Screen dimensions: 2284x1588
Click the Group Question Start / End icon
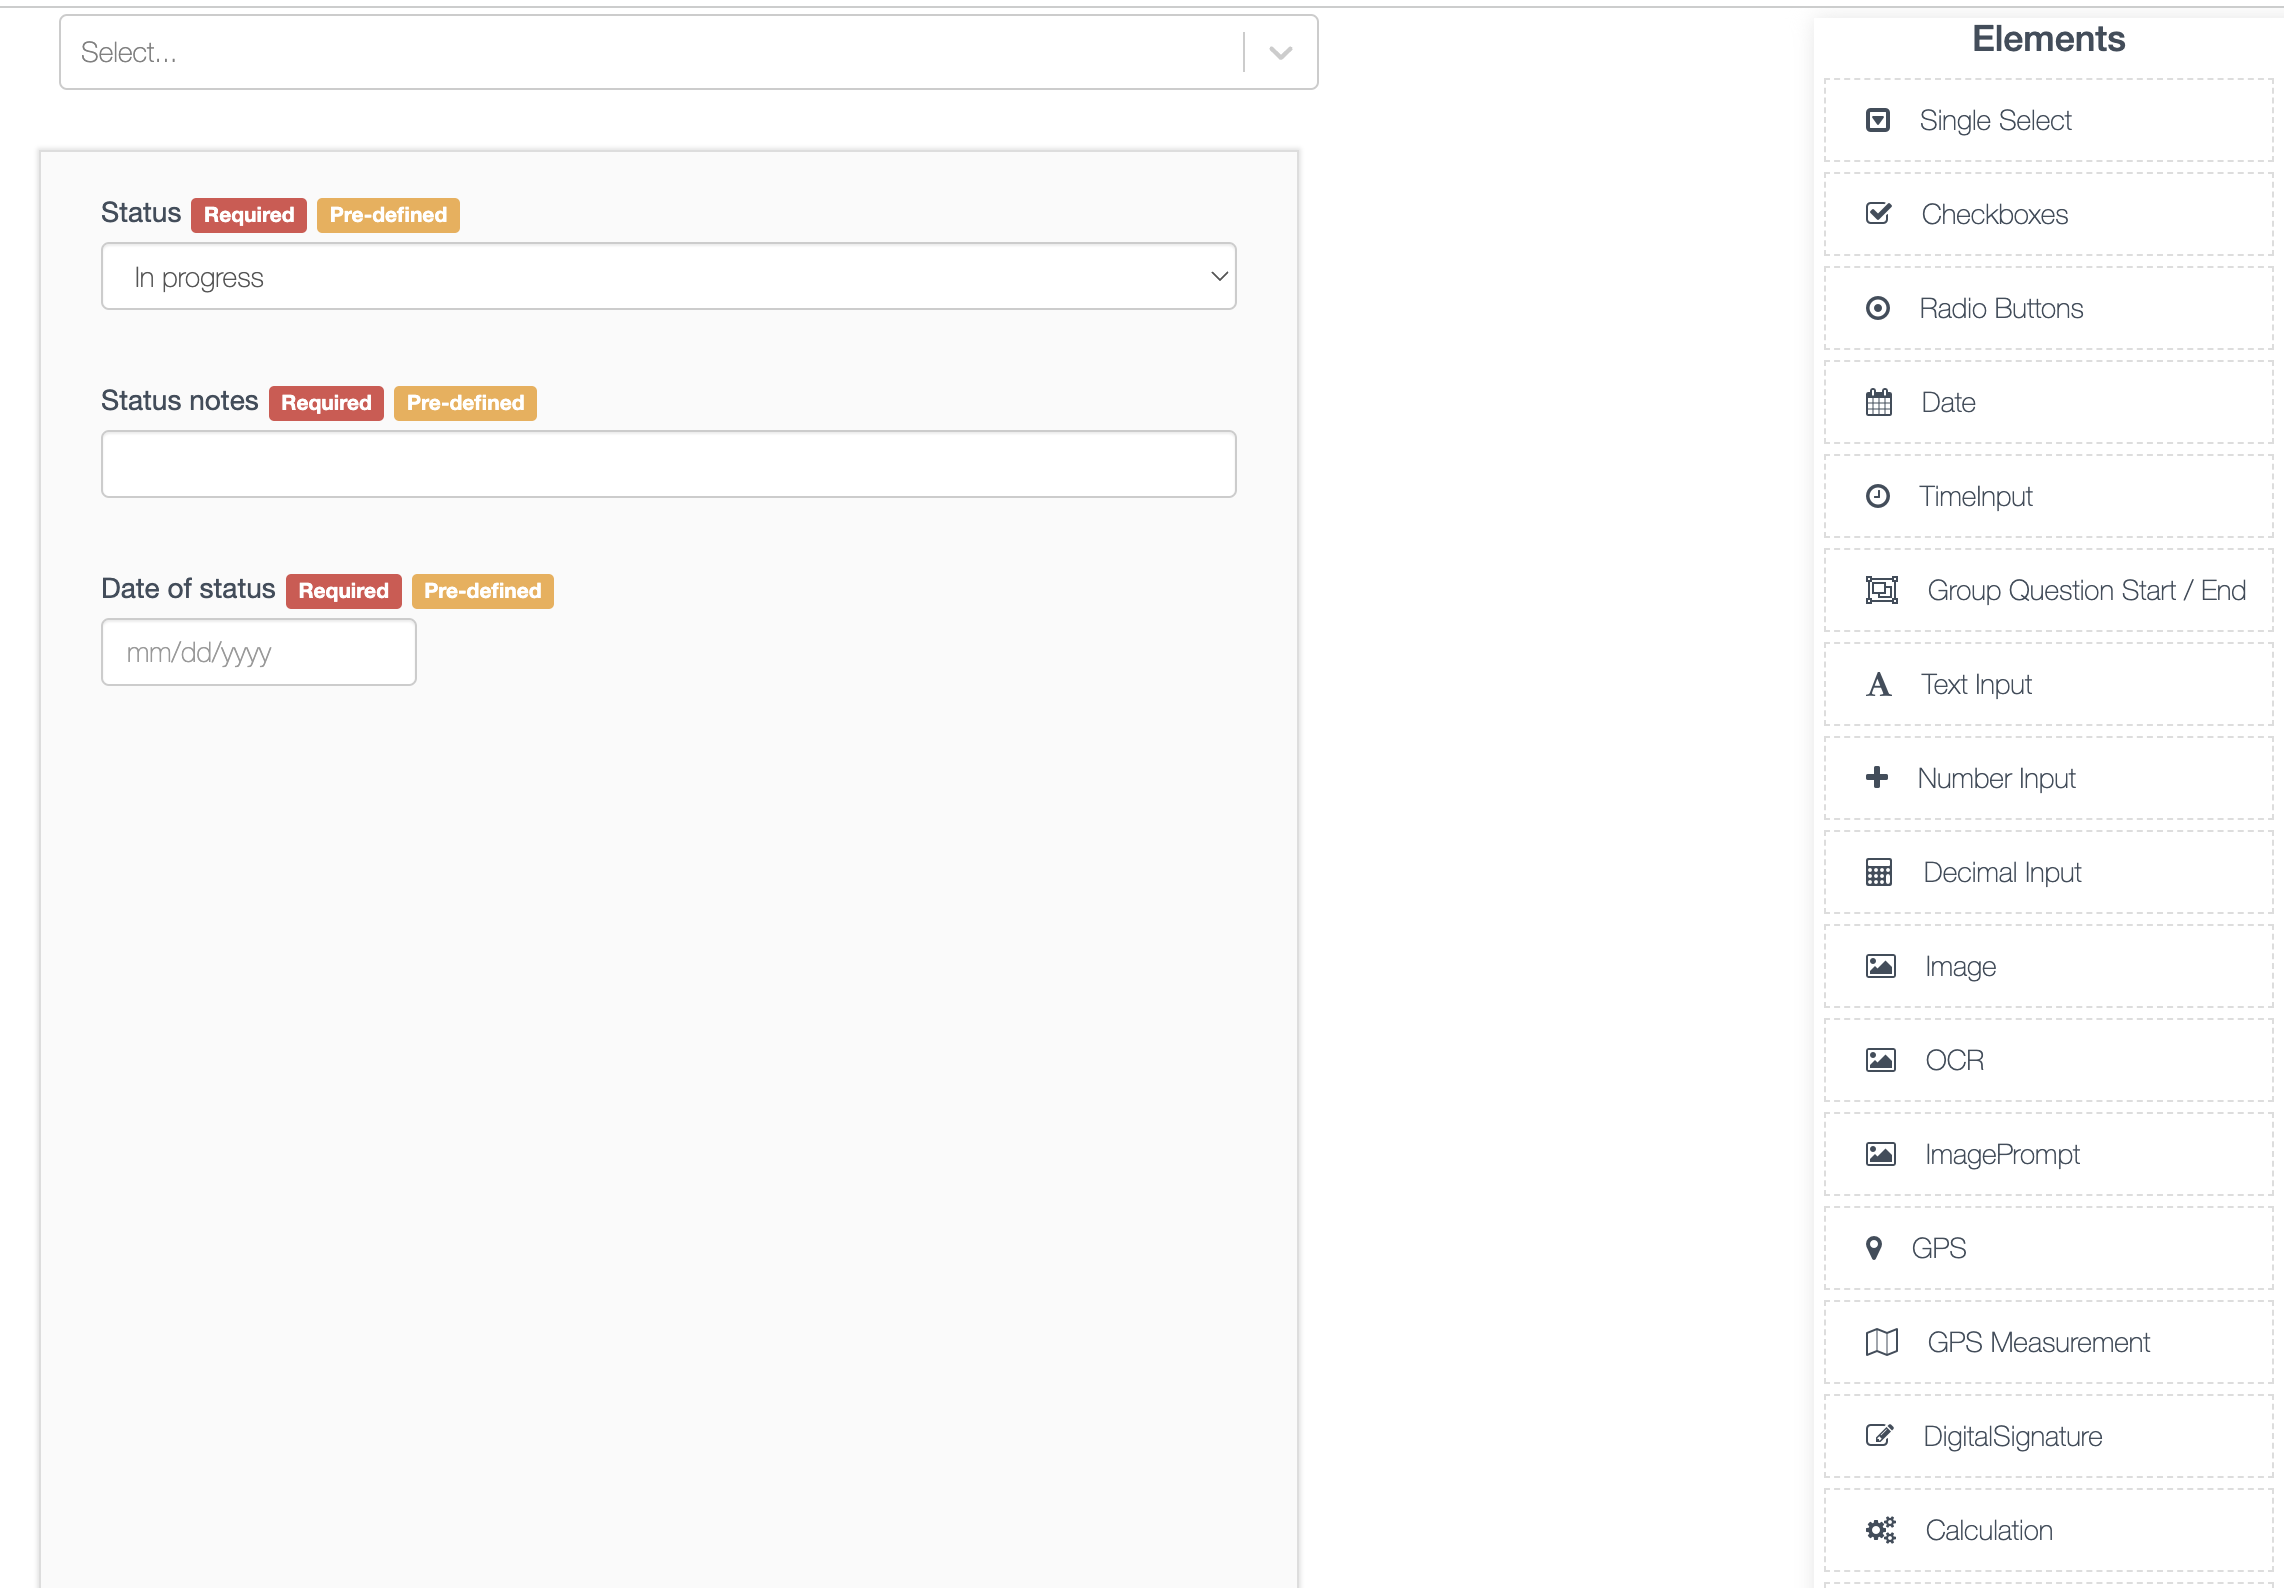click(x=1881, y=590)
